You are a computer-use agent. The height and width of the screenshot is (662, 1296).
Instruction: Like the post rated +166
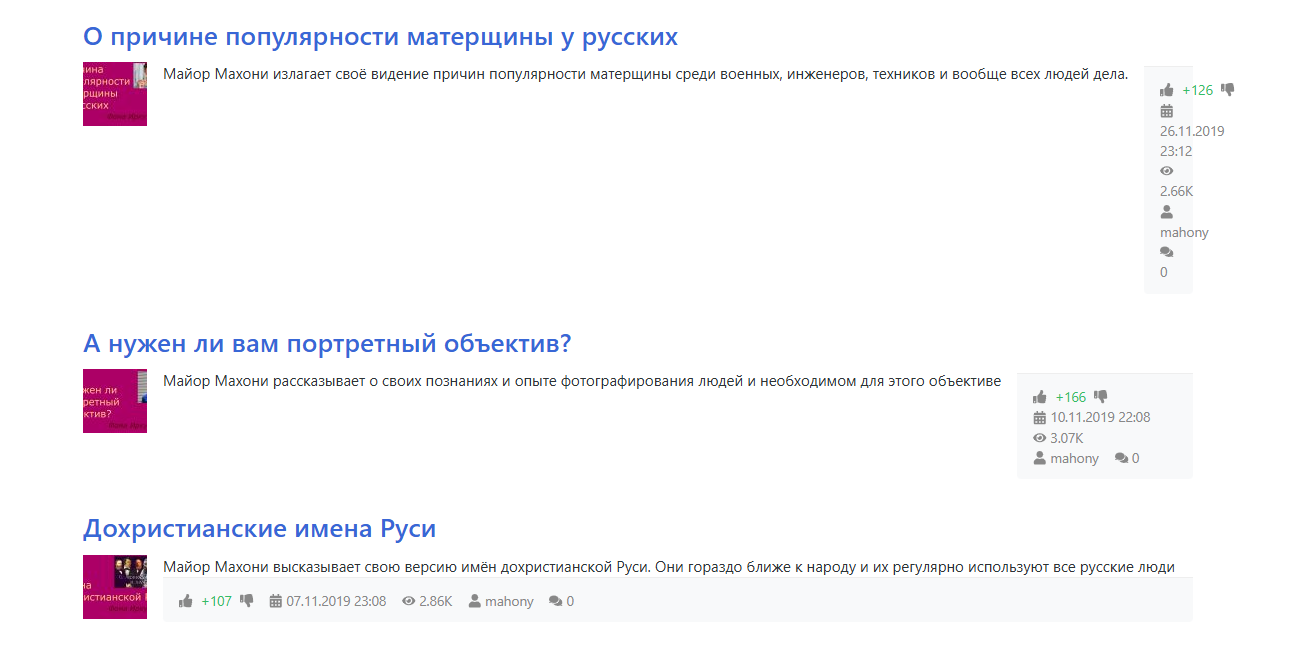1040,397
